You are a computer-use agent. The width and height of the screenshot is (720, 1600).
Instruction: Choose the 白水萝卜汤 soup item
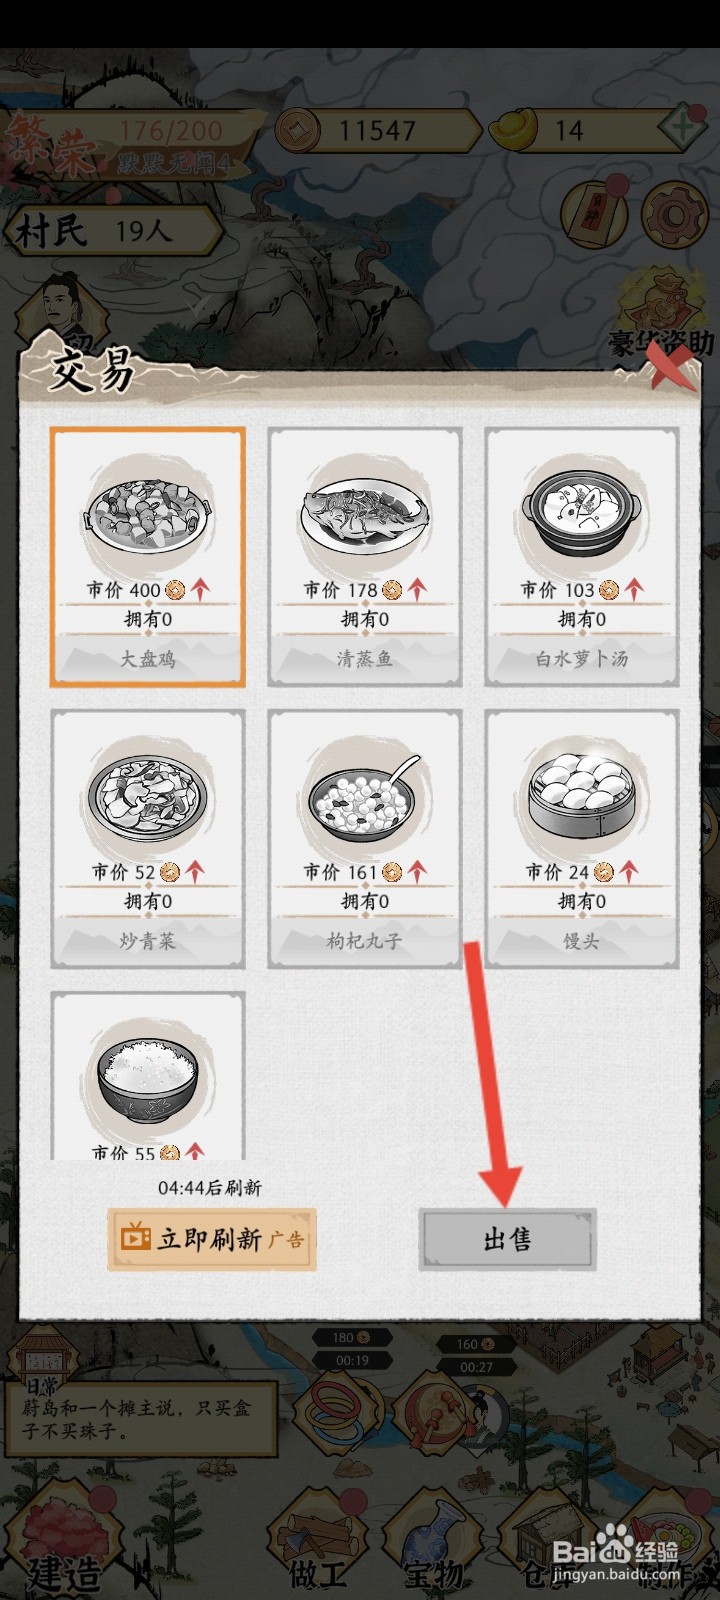click(x=582, y=557)
